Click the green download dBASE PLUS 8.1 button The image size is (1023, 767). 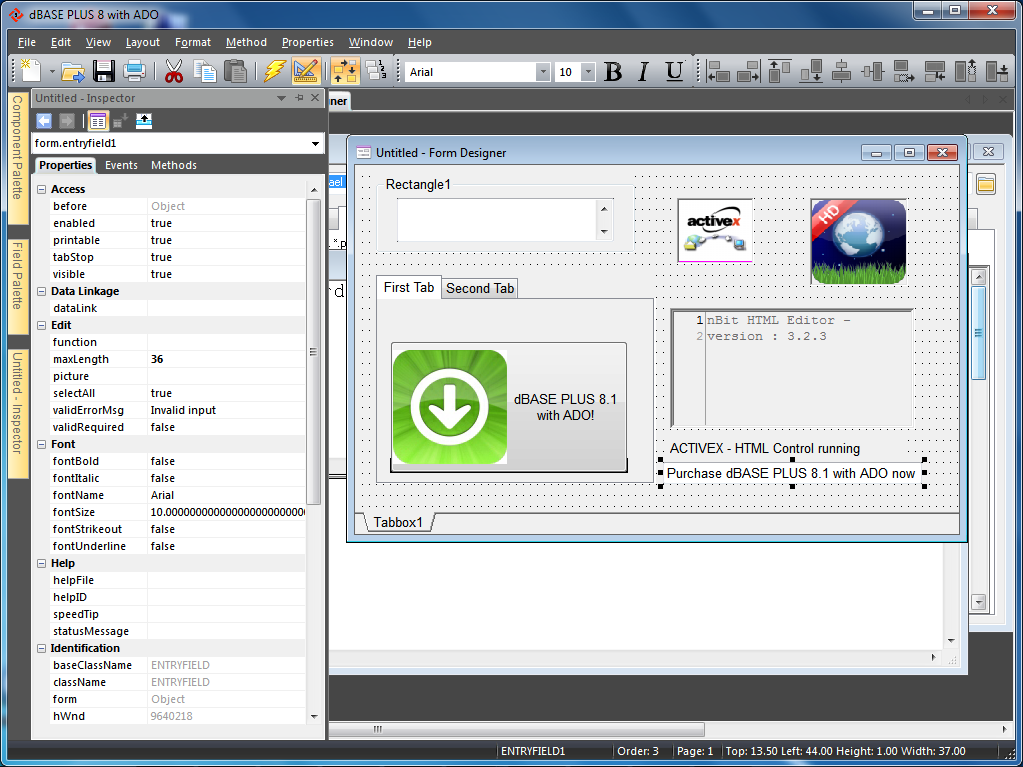coord(509,407)
